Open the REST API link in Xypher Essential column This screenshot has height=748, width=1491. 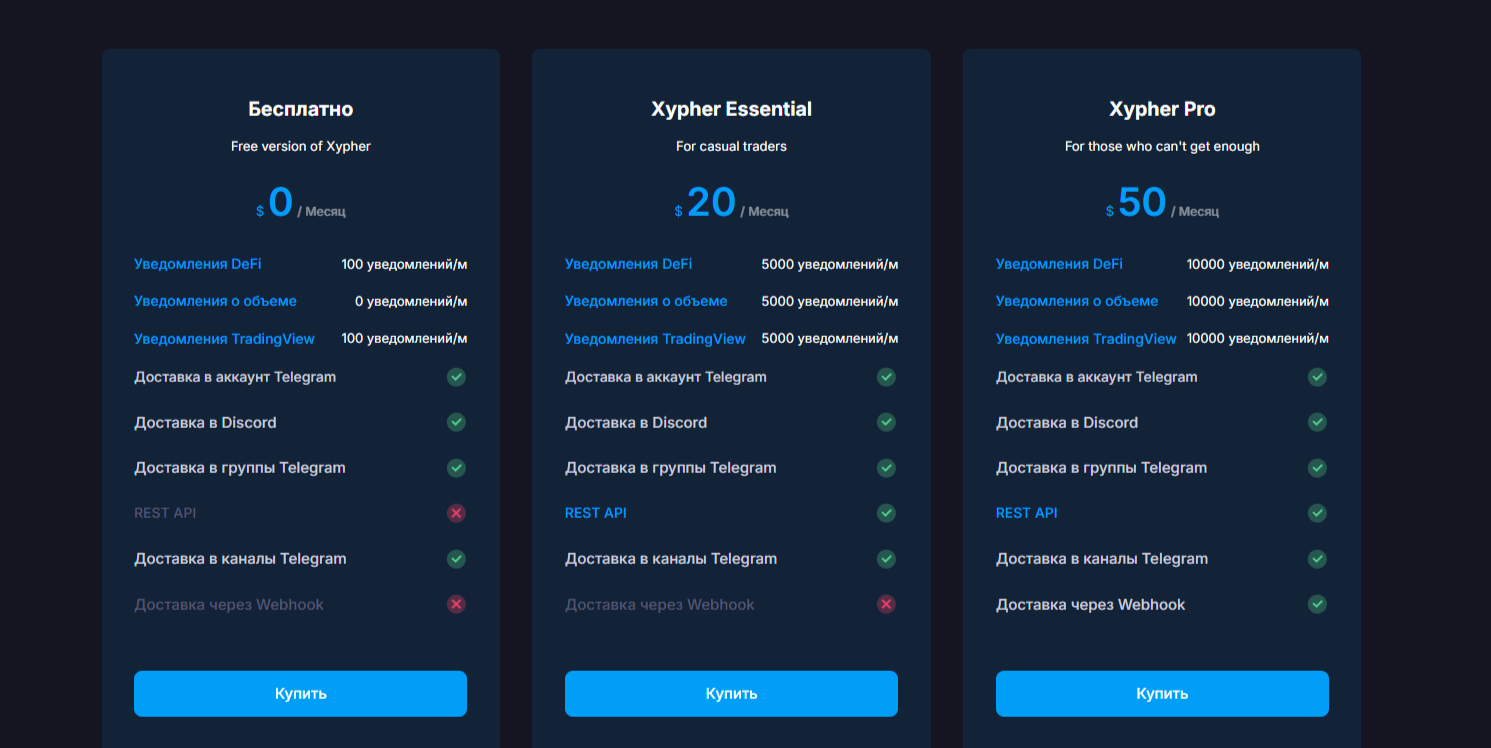point(596,513)
